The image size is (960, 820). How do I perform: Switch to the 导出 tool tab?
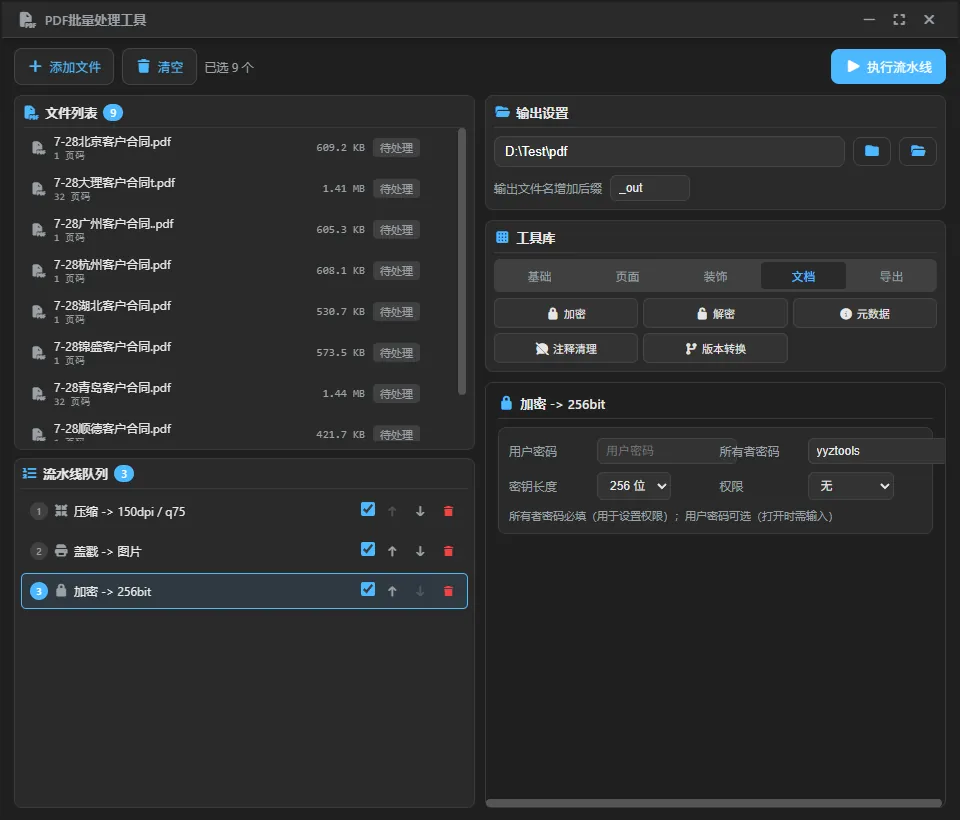coord(891,277)
